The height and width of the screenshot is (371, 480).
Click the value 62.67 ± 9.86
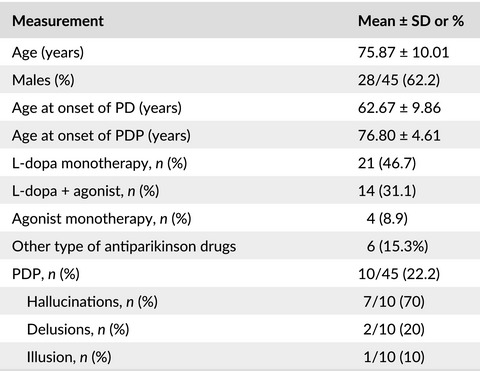click(399, 108)
